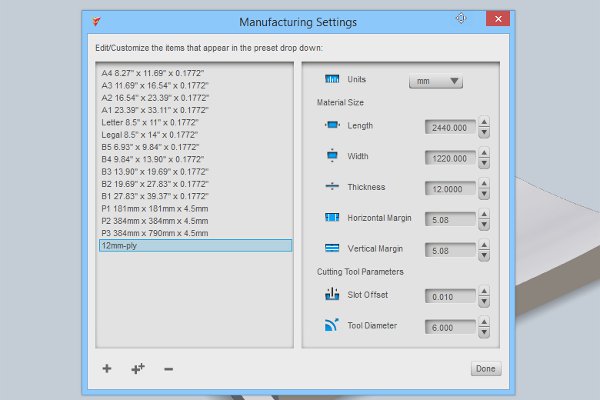
Task: Decrease Width with down arrow
Action: pos(484,163)
